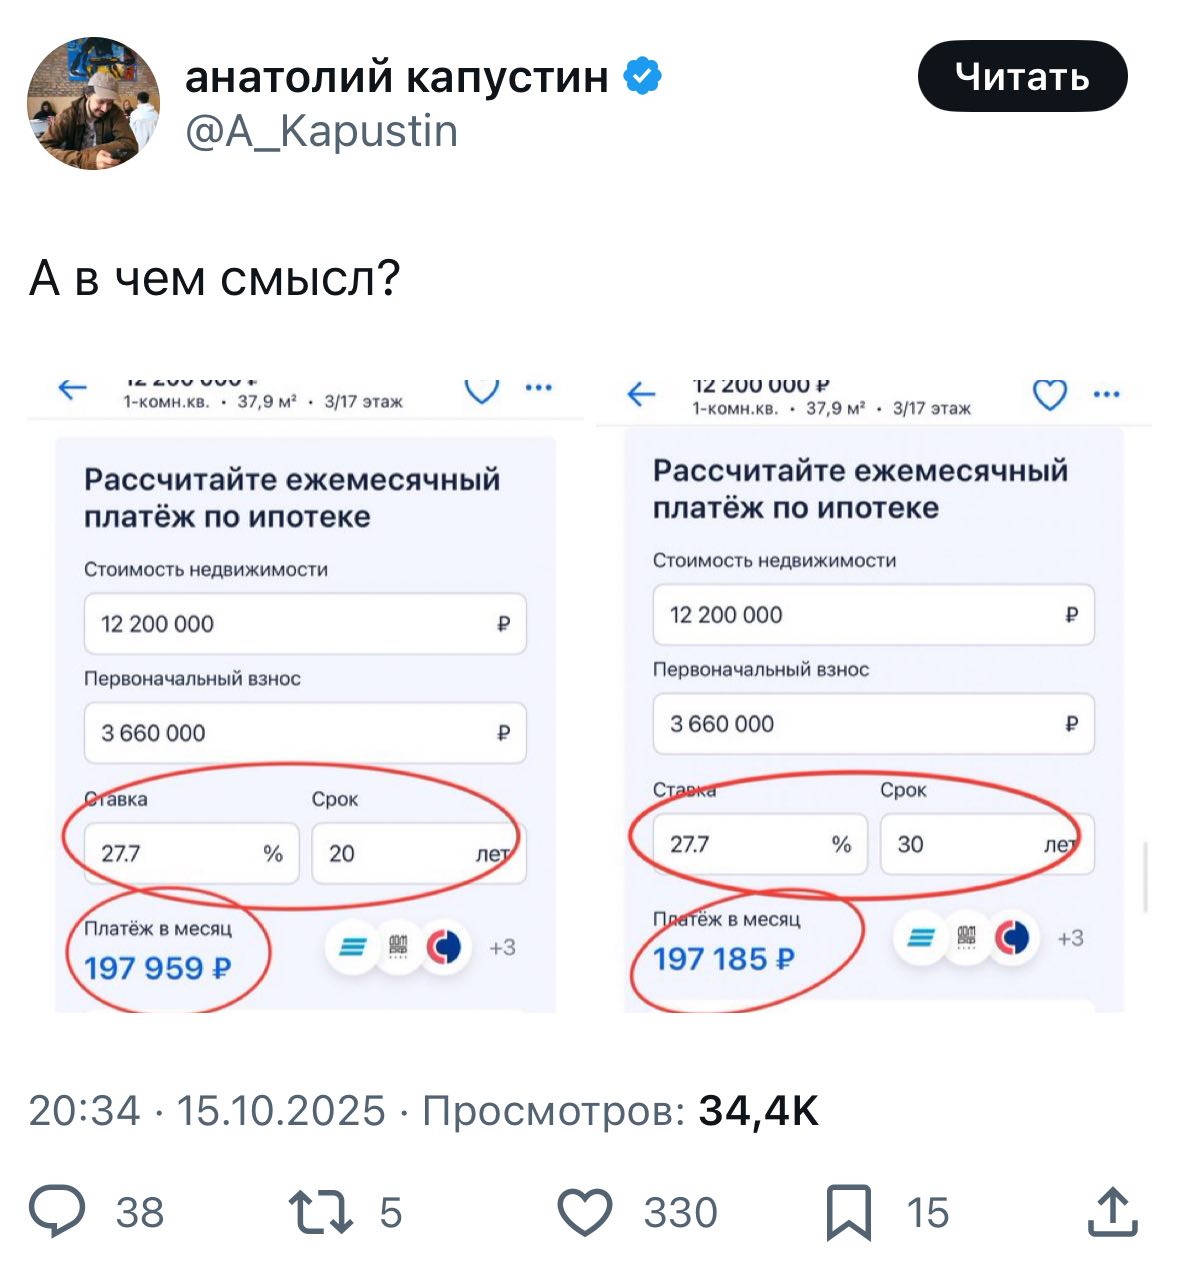This screenshot has width=1179, height=1264.
Task: Like the tweet with heart icon
Action: pyautogui.click(x=584, y=1211)
